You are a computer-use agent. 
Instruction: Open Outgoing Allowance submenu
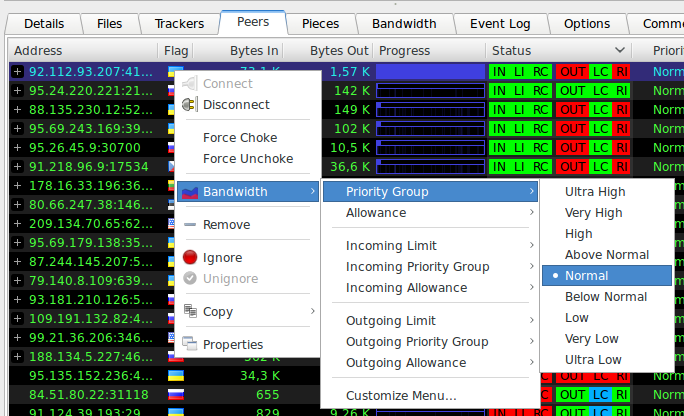(x=430, y=363)
